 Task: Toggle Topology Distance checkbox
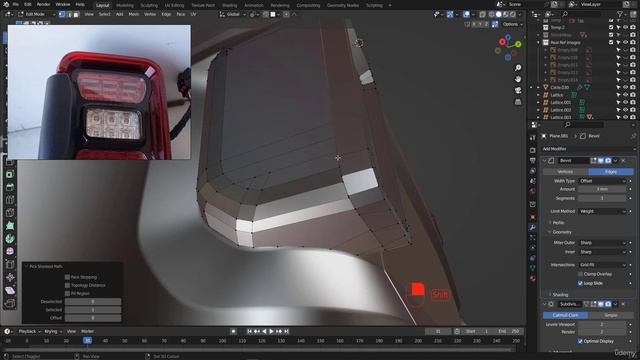67,285
